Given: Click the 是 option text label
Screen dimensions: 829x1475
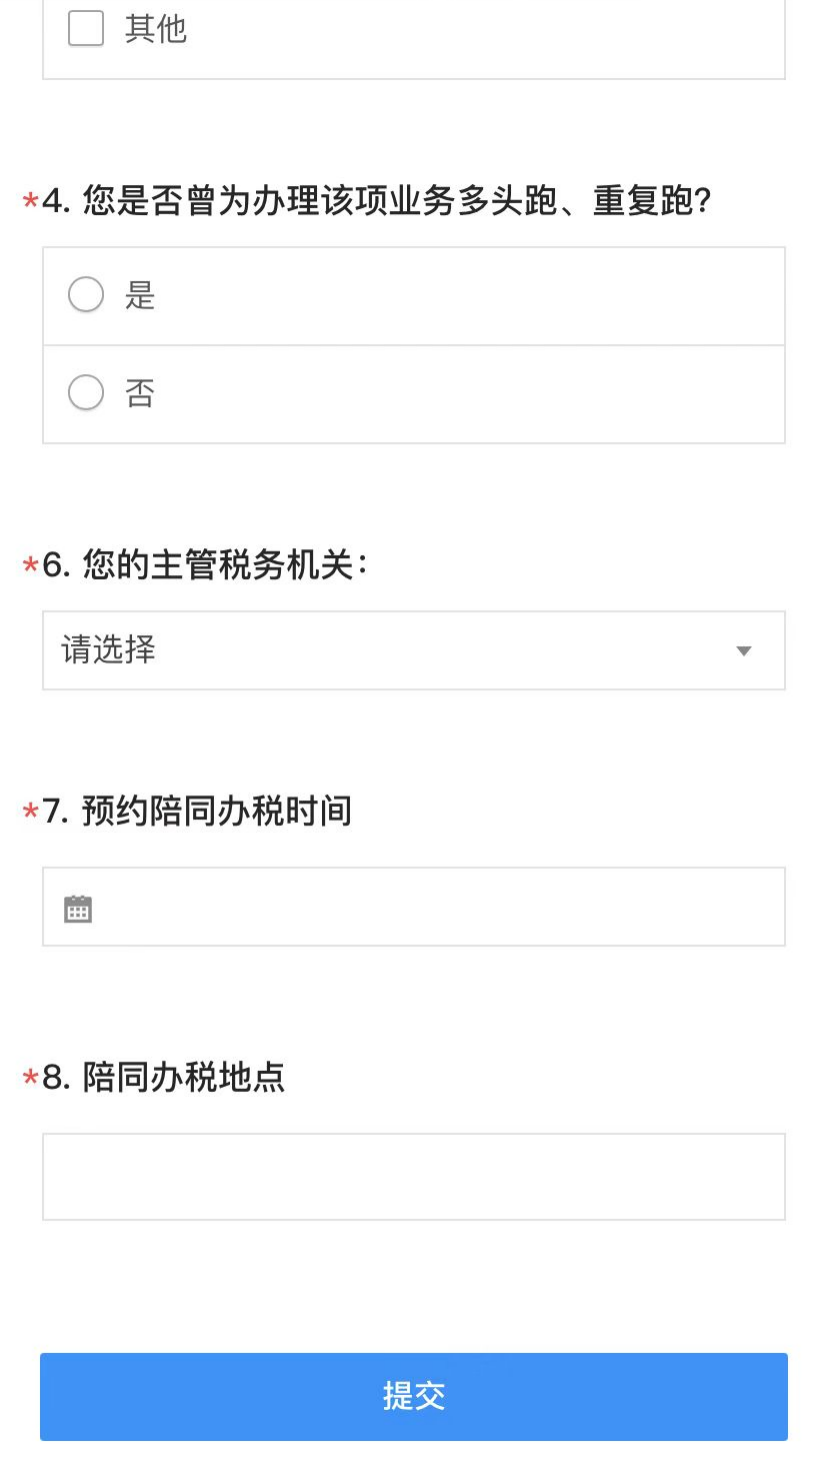Looking at the screenshot, I should (140, 295).
